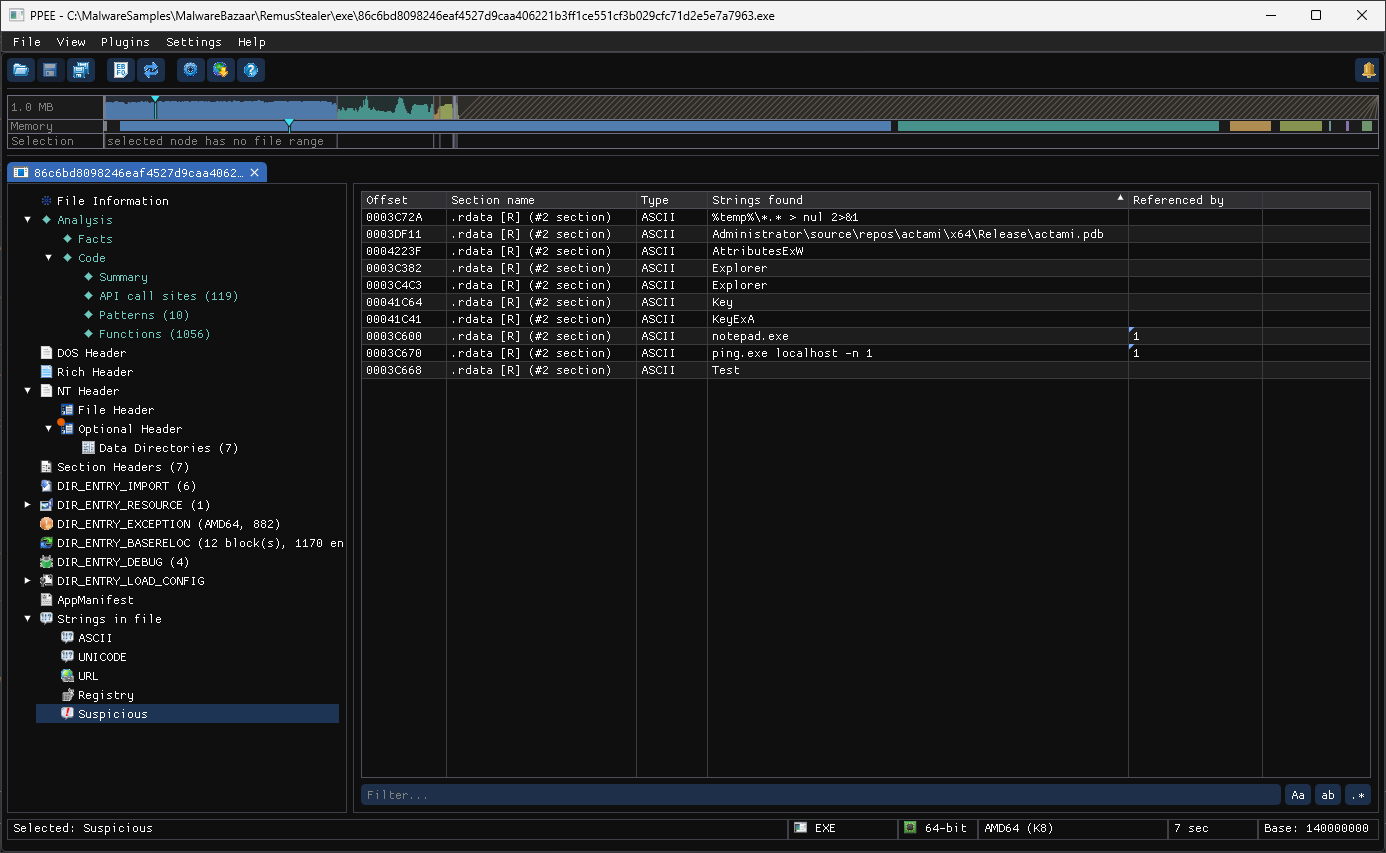This screenshot has height=853, width=1386.
Task: Click the AppManifest document icon
Action: pos(46,600)
